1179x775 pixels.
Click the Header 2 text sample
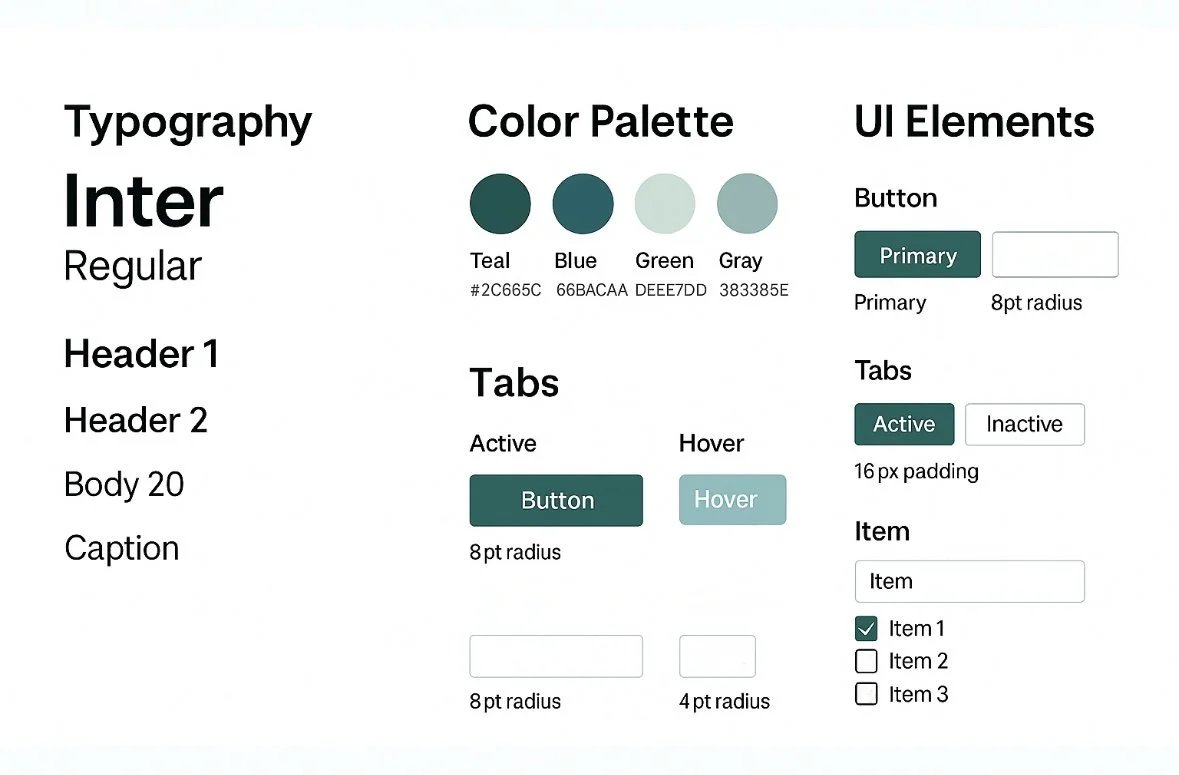(136, 420)
